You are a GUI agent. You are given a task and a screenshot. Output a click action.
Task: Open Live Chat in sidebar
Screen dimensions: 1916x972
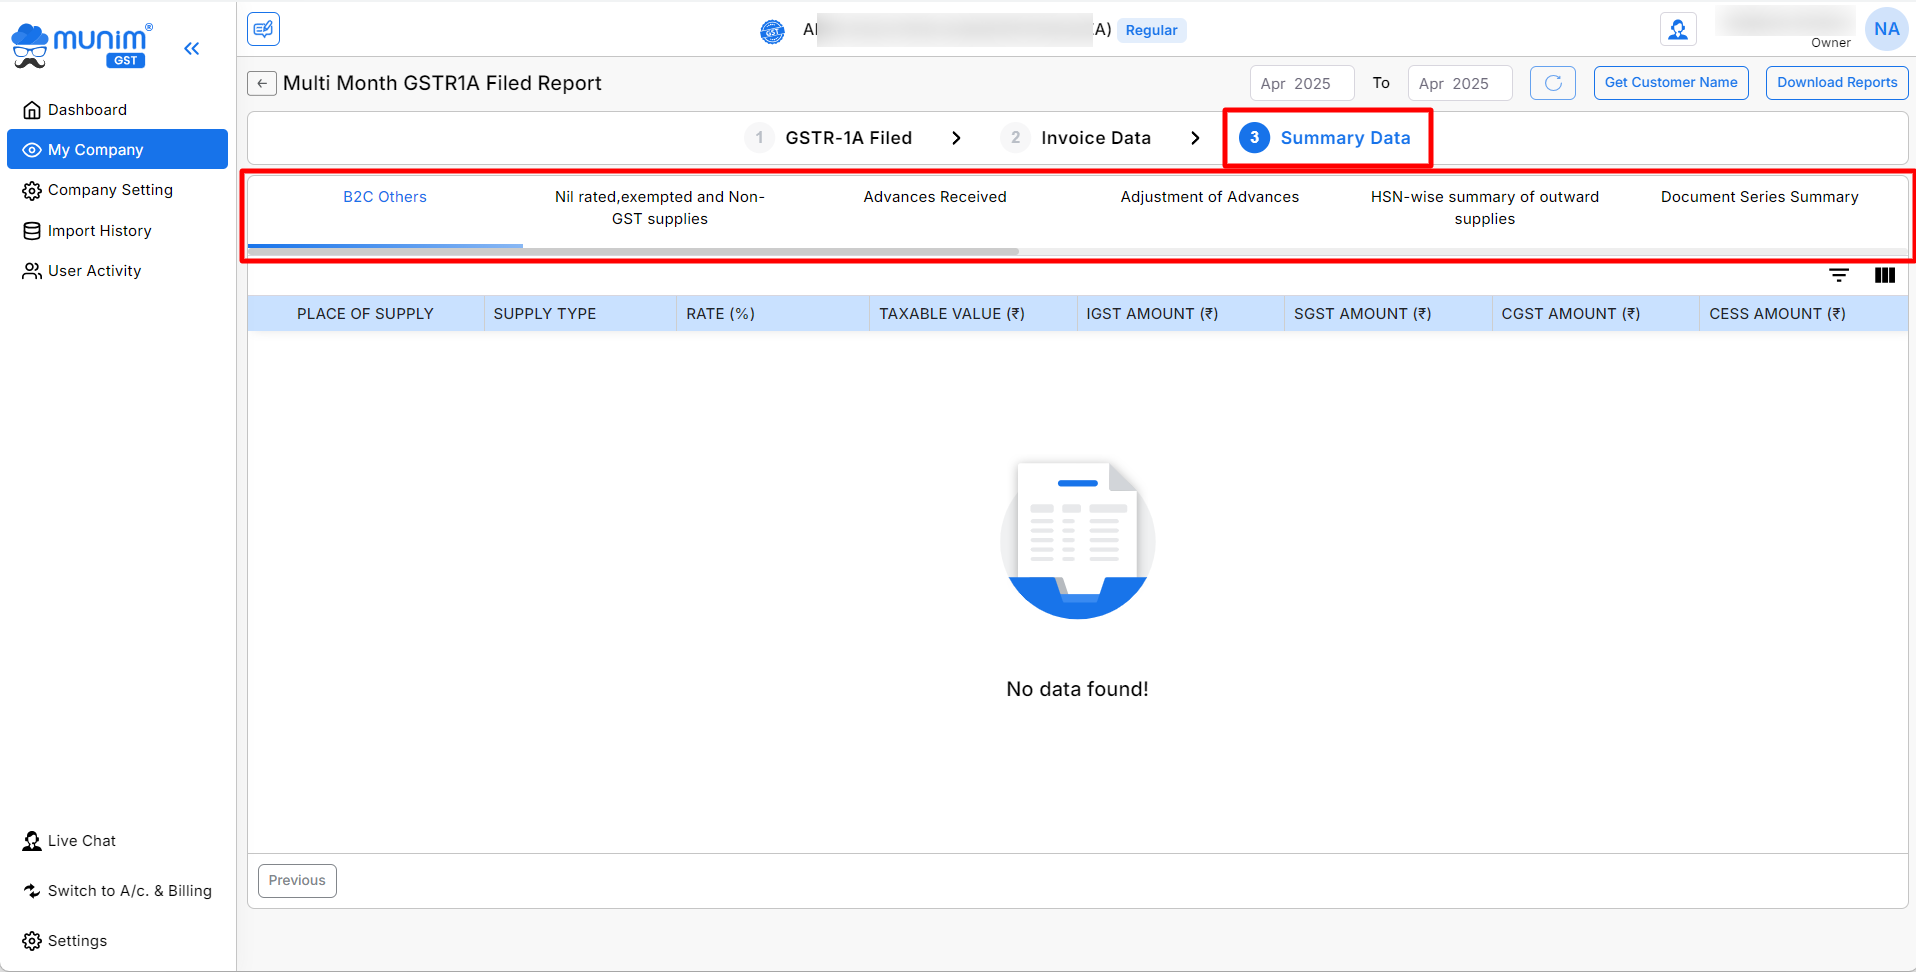tap(82, 841)
